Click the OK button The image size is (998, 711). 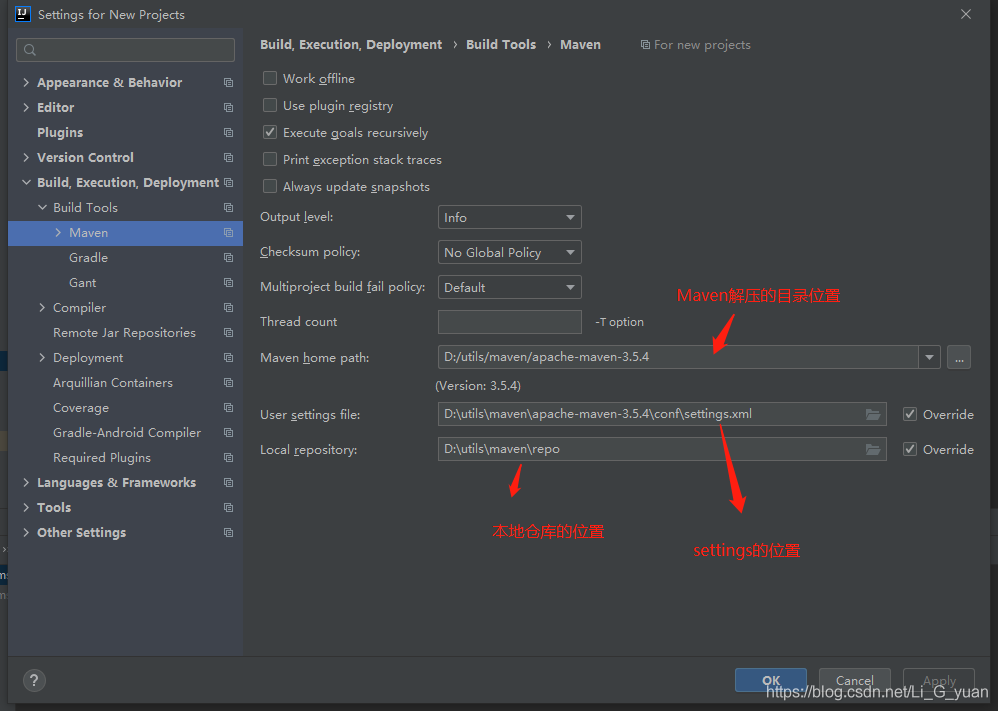pos(771,680)
